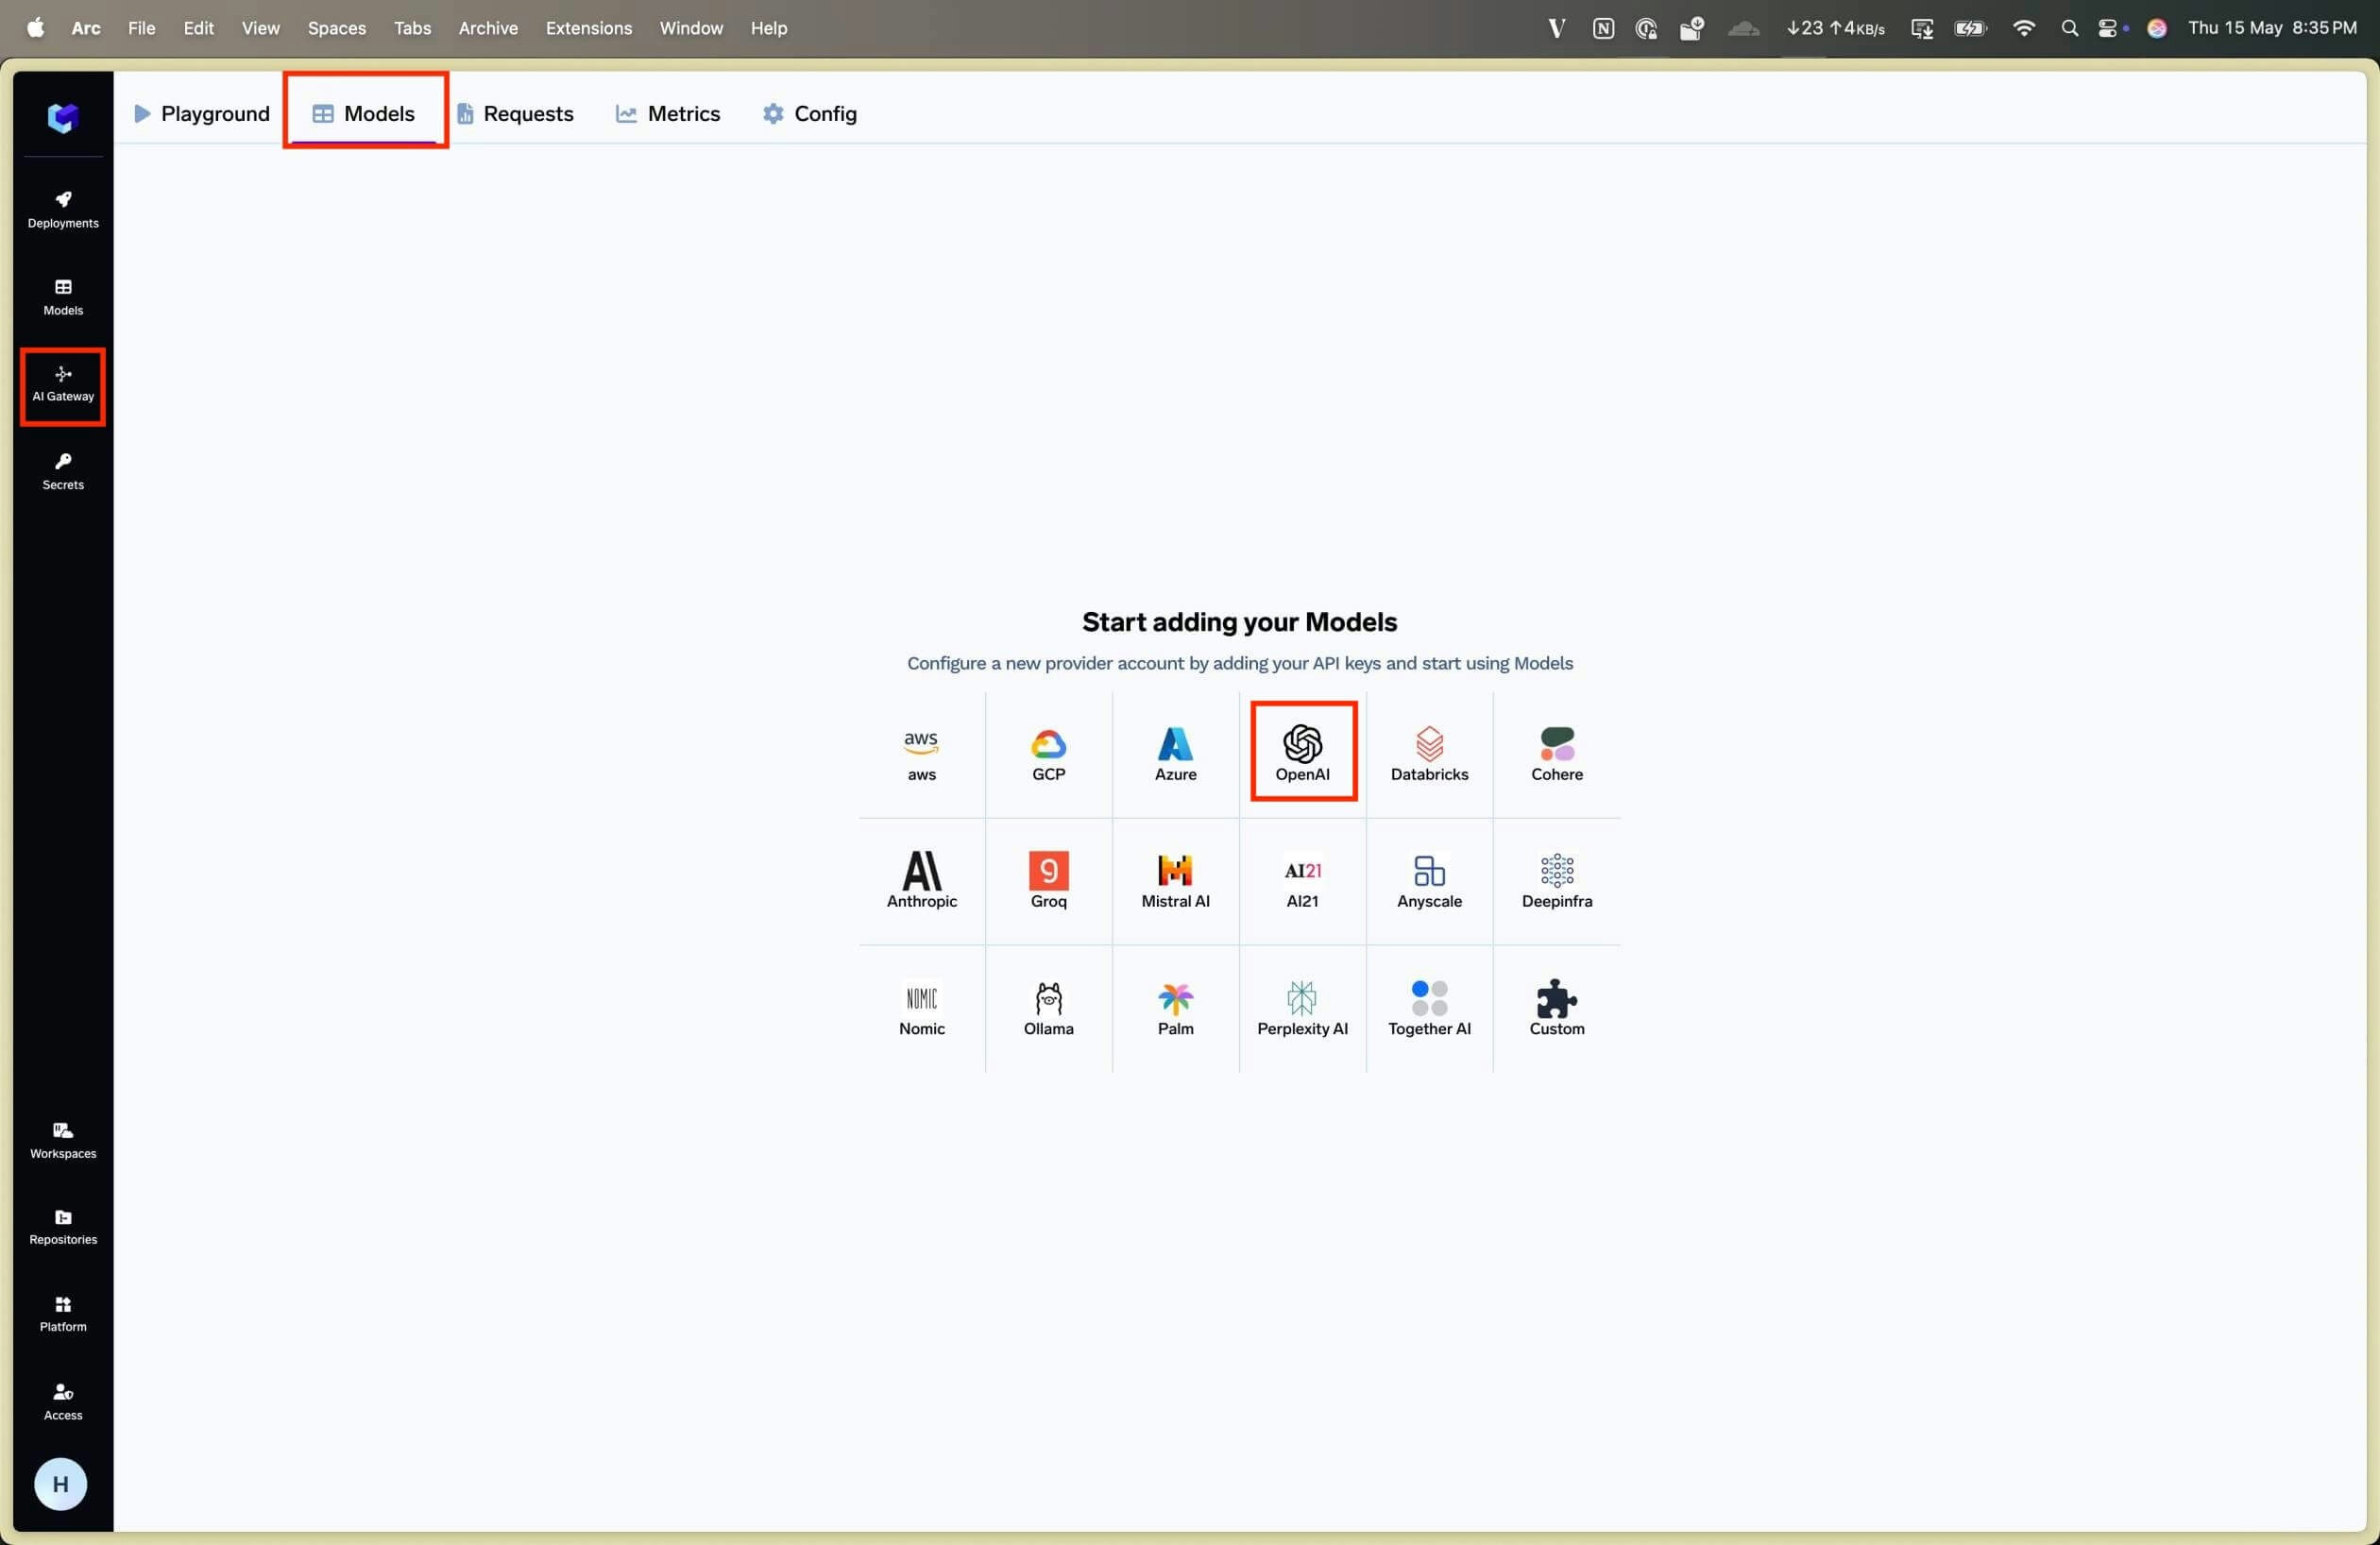Open Deployments in the sidebar
2380x1545 pixels.
63,210
